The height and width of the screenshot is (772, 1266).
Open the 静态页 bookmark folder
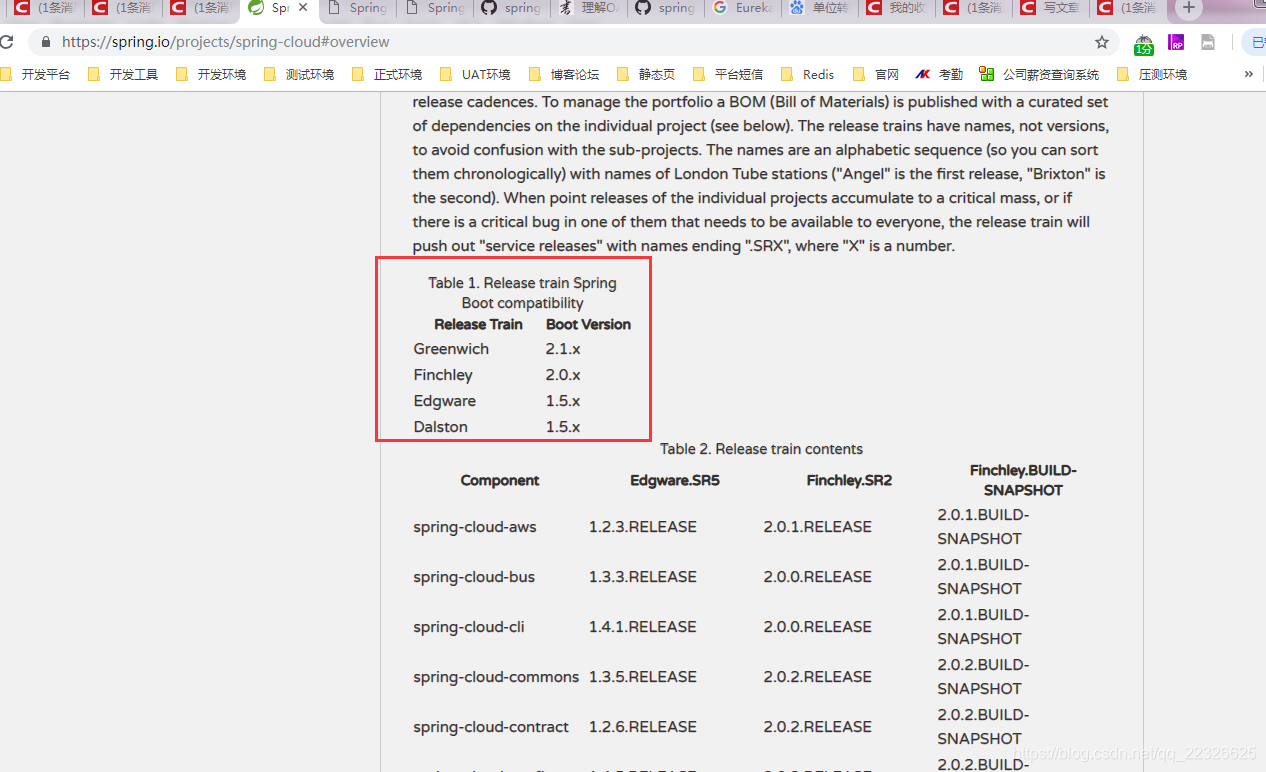click(x=647, y=74)
